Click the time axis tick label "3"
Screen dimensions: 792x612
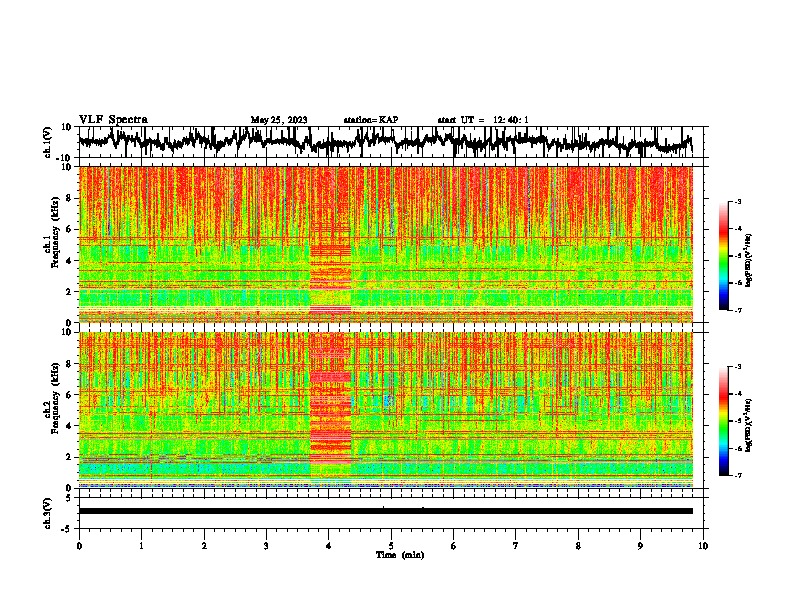coord(266,546)
